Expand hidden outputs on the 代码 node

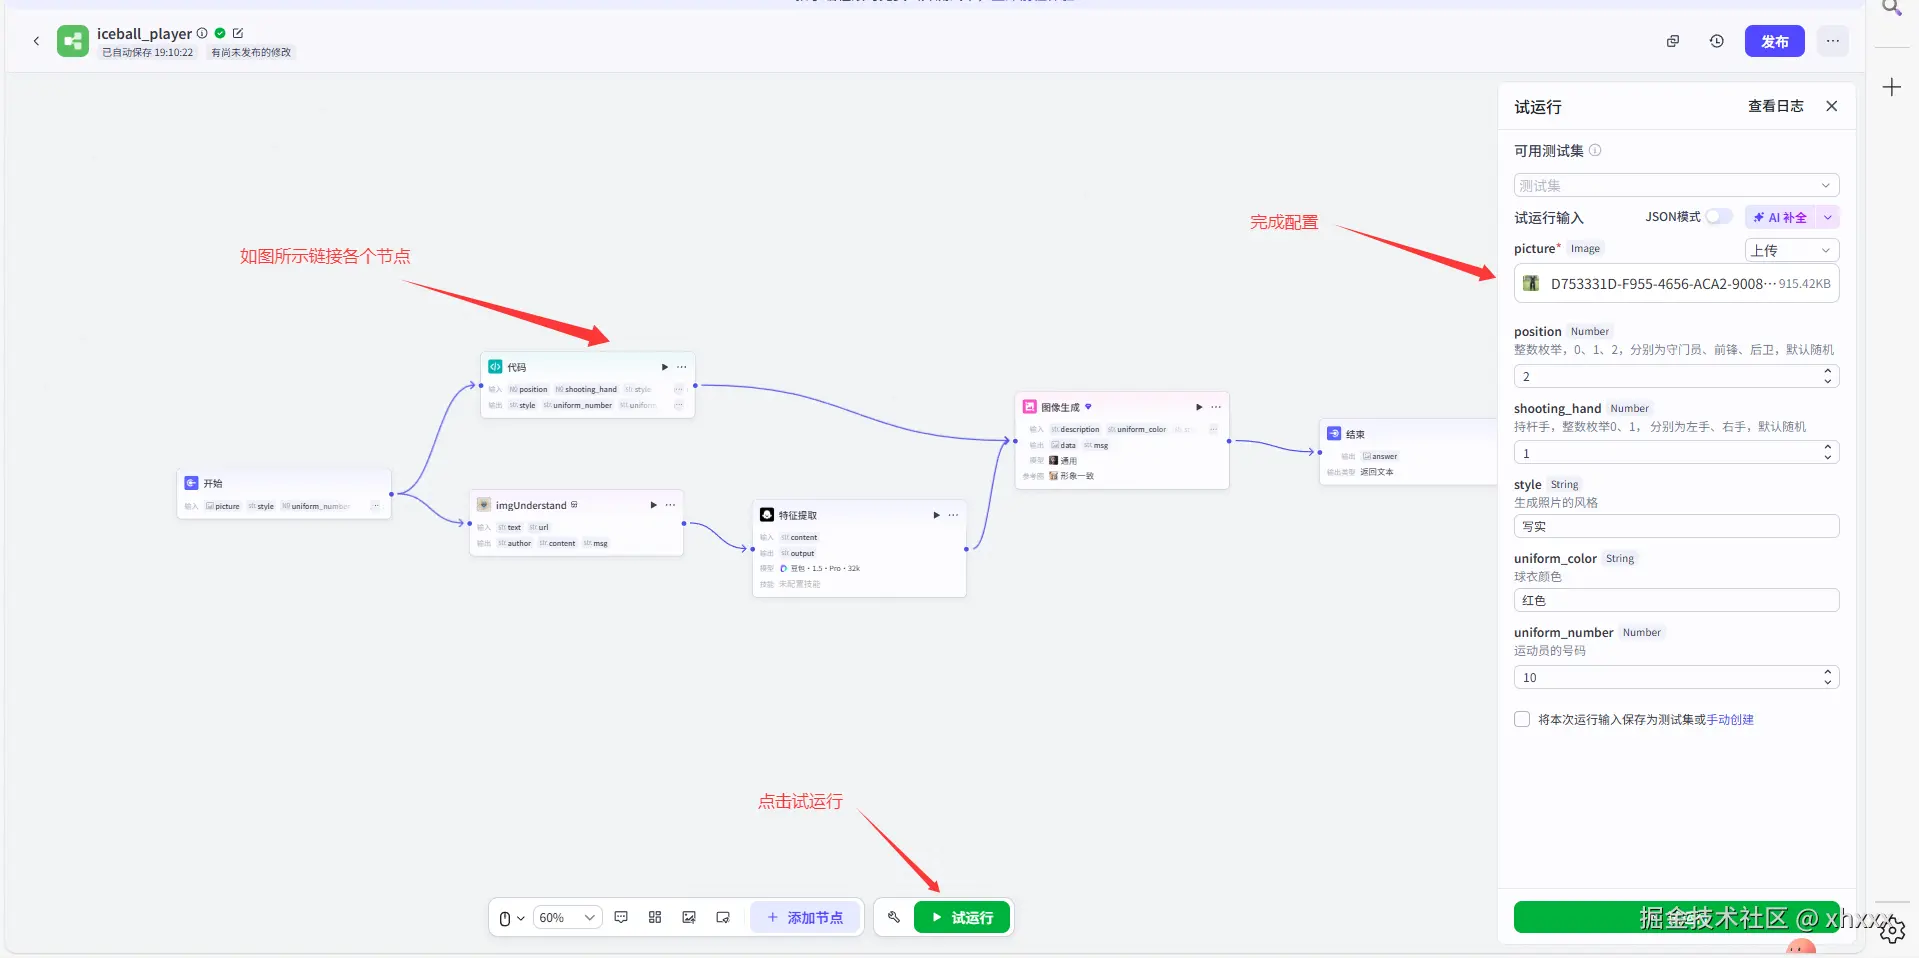tap(679, 405)
